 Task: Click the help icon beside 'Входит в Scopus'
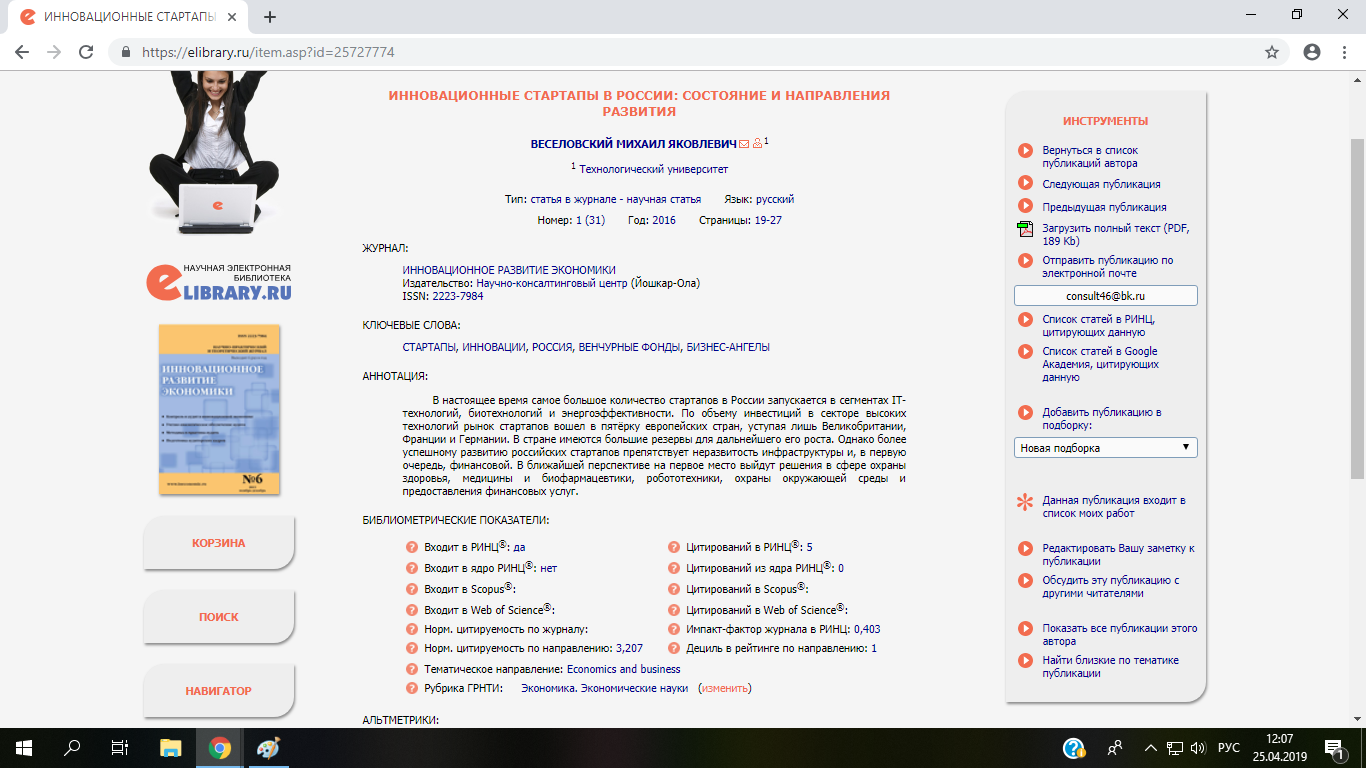(x=412, y=589)
